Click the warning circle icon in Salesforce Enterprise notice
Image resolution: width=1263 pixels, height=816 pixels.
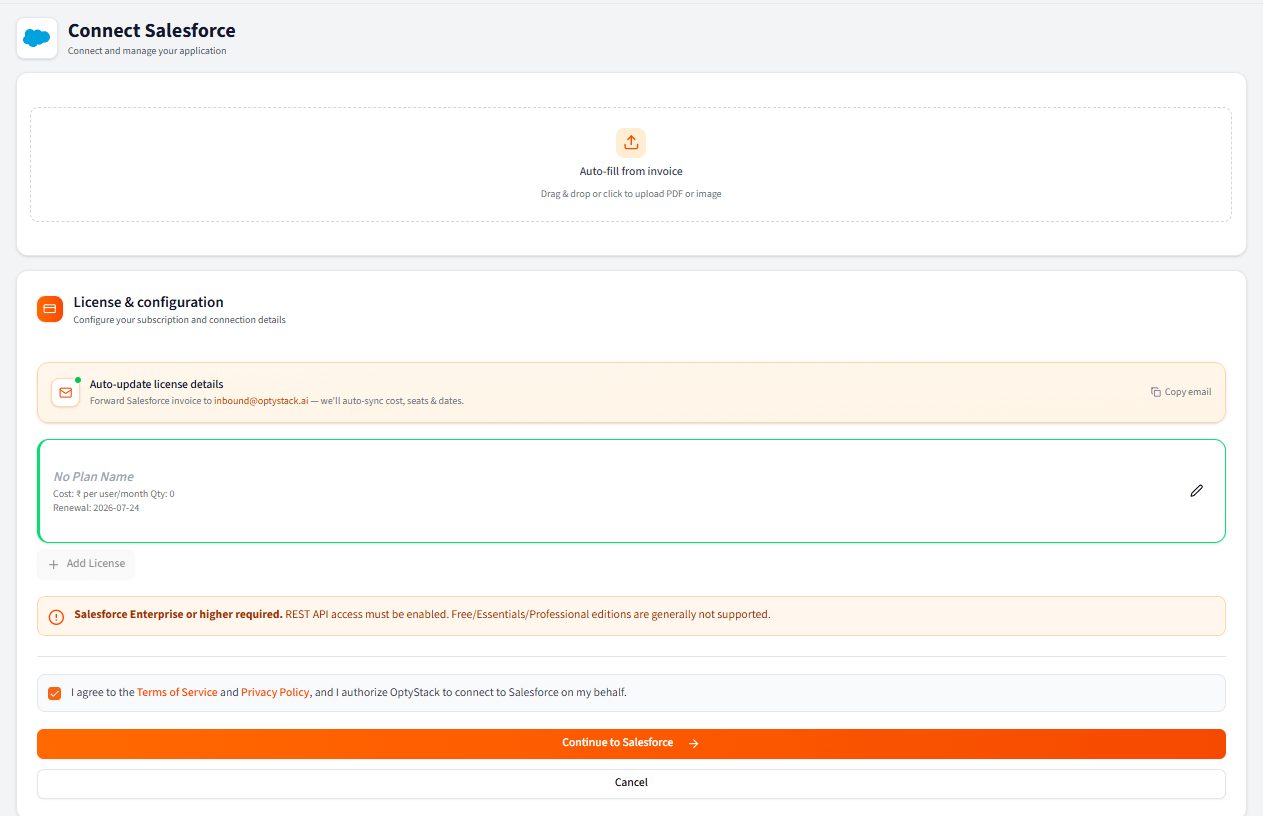56,616
